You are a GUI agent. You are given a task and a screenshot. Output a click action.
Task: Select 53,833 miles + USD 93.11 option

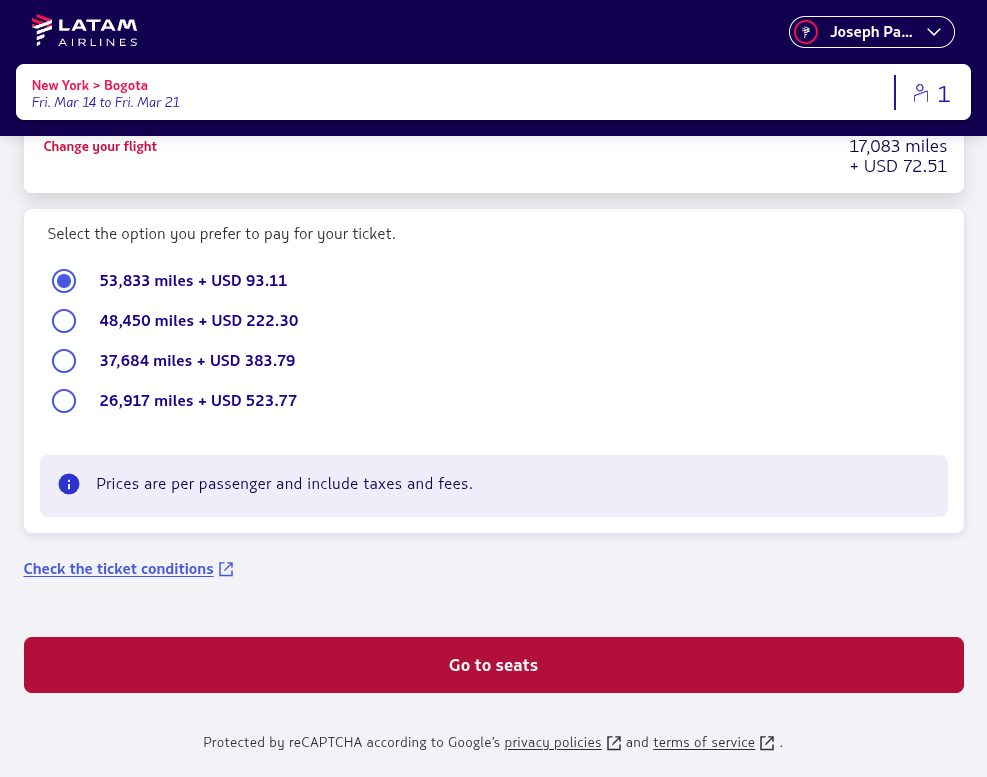click(x=64, y=281)
